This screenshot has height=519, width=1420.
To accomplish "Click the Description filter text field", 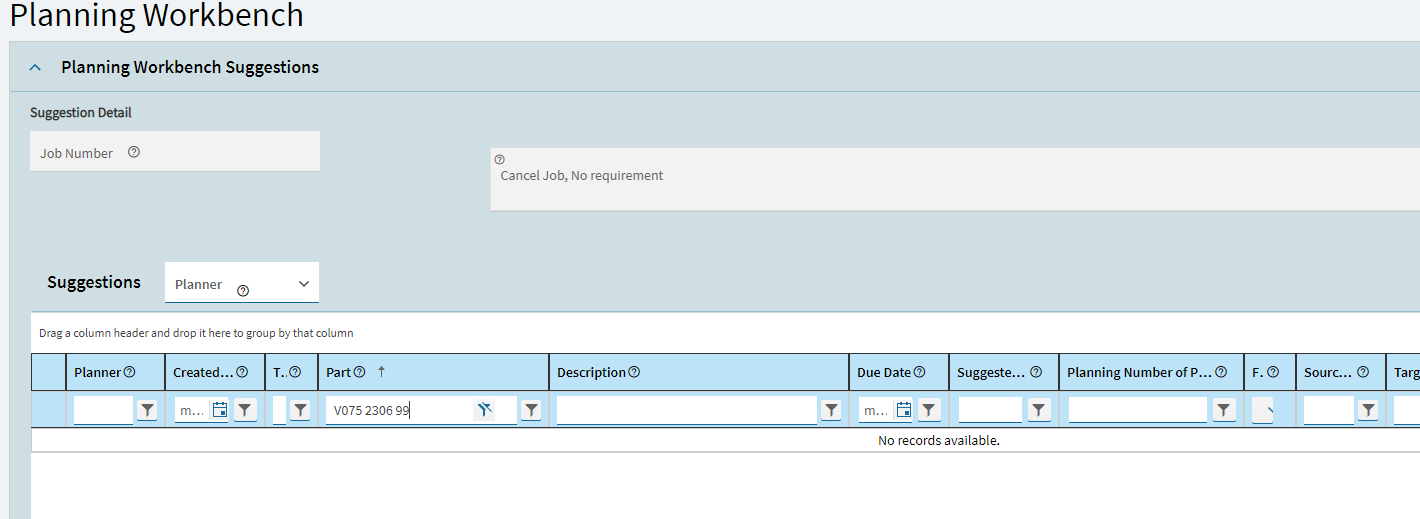I will tap(686, 410).
